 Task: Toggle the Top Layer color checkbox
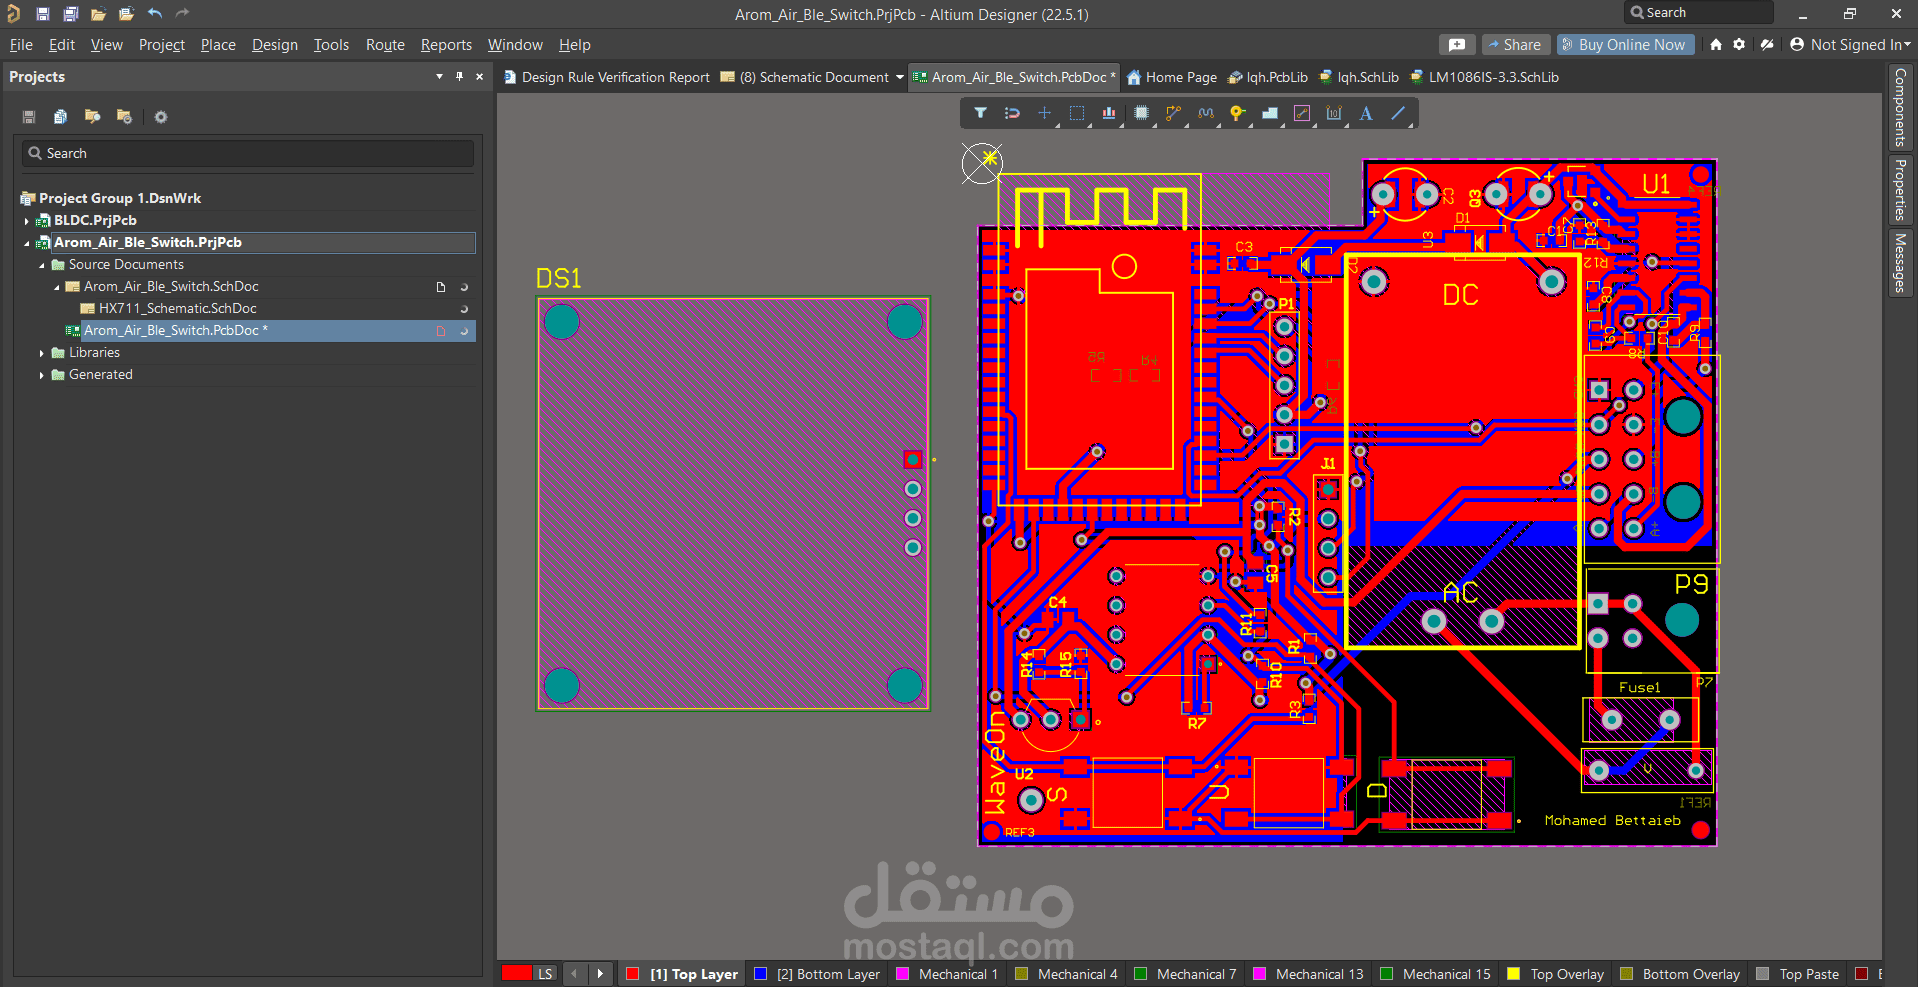(x=632, y=974)
